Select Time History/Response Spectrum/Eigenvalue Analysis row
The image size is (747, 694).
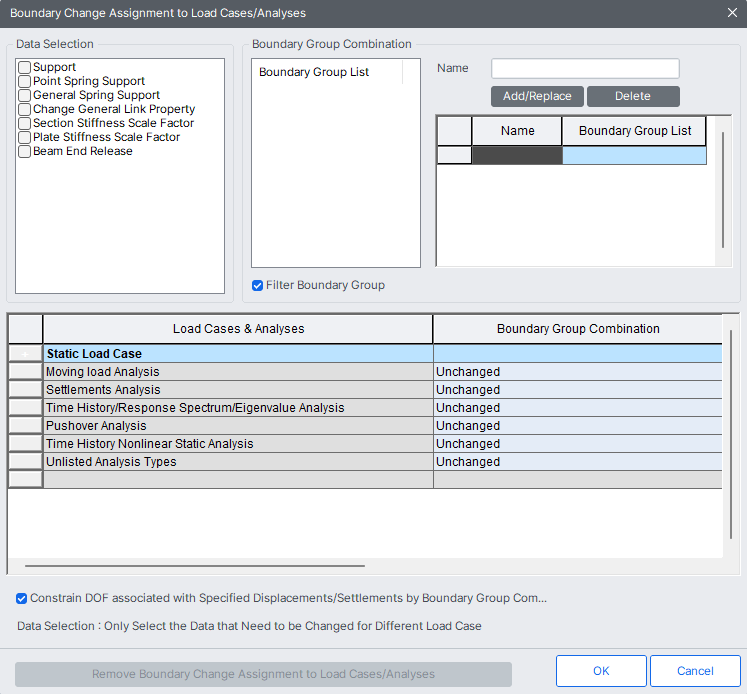(238, 408)
